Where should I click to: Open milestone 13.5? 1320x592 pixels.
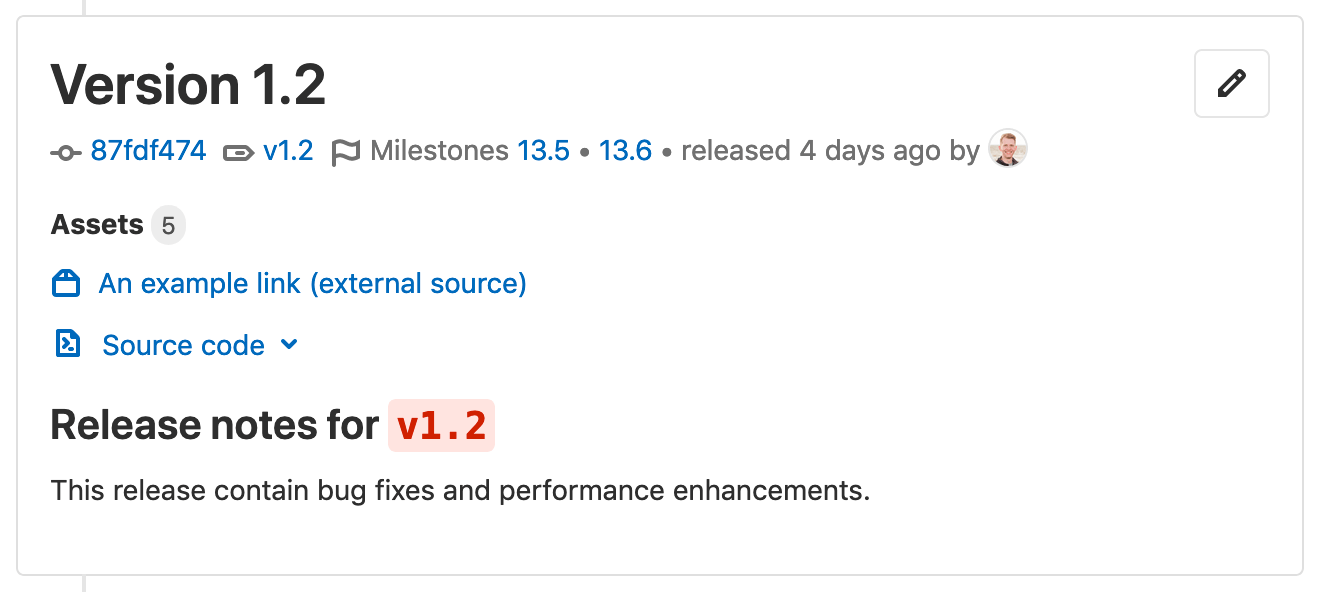click(x=542, y=151)
